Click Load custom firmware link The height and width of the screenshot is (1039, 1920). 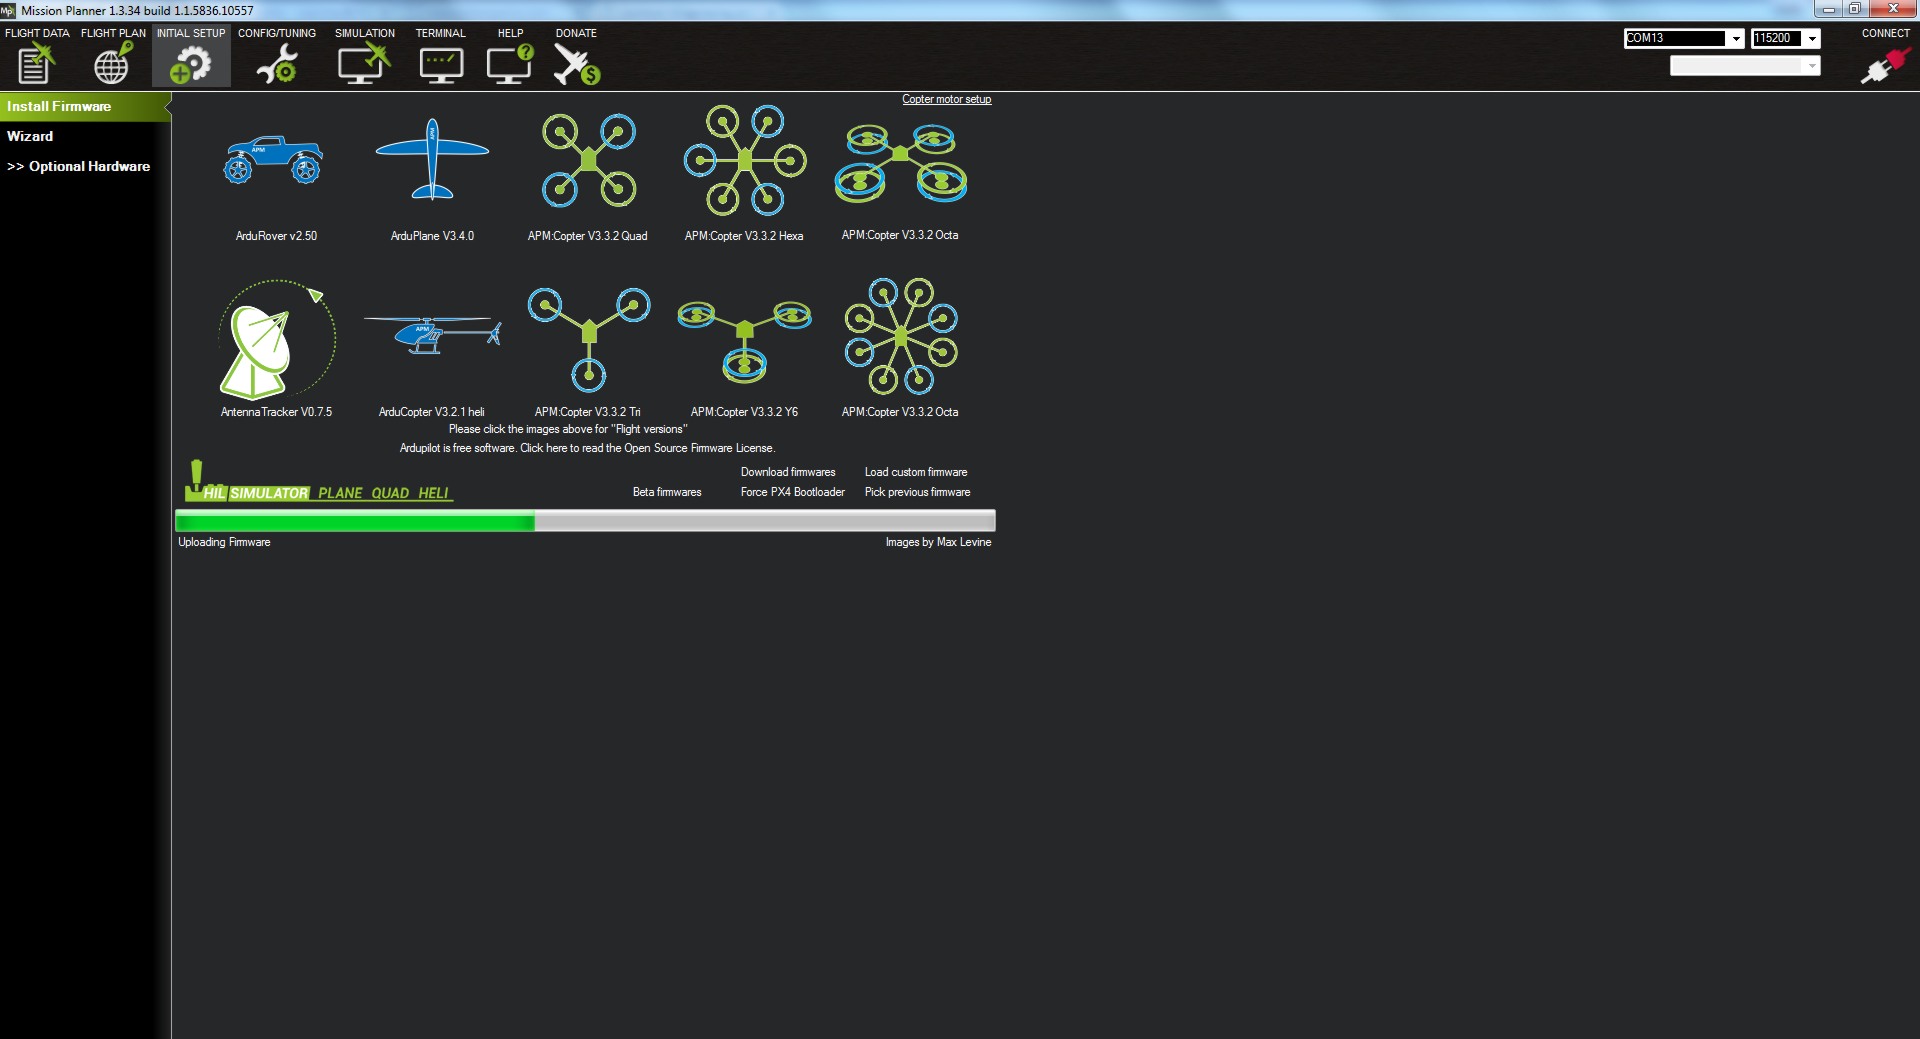pos(915,472)
